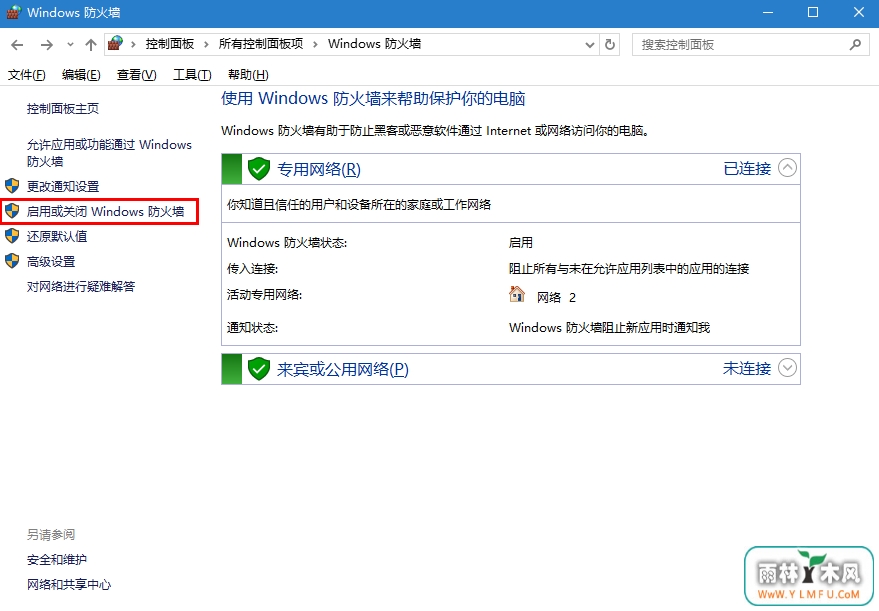Screen dimensions: 879x611
Task: Click the Windows 防火墙状态: label
Action: (287, 243)
